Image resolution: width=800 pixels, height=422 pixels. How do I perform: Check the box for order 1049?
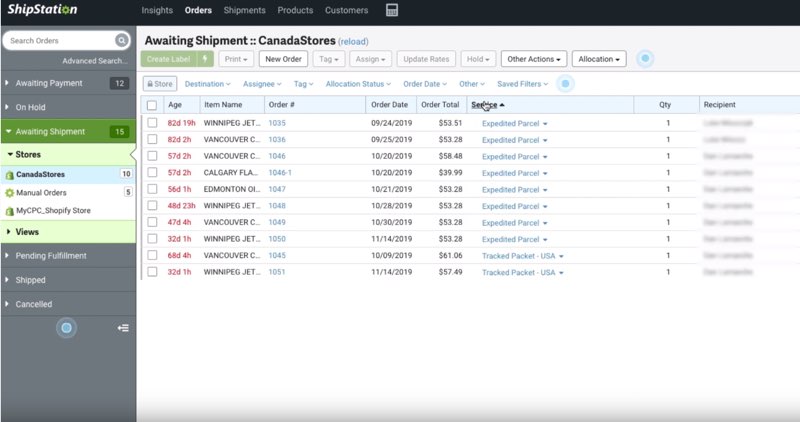[152, 222]
